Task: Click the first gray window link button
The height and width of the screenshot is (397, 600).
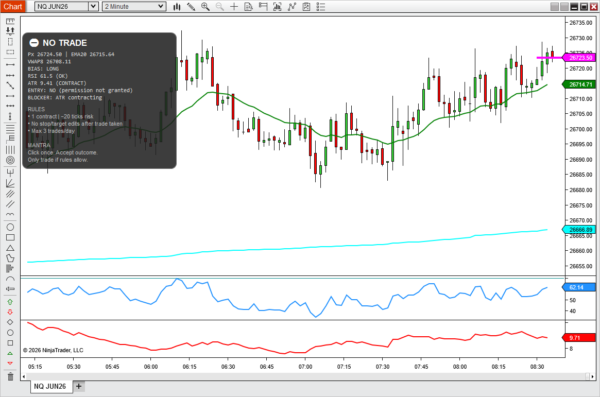Action: tap(554, 7)
